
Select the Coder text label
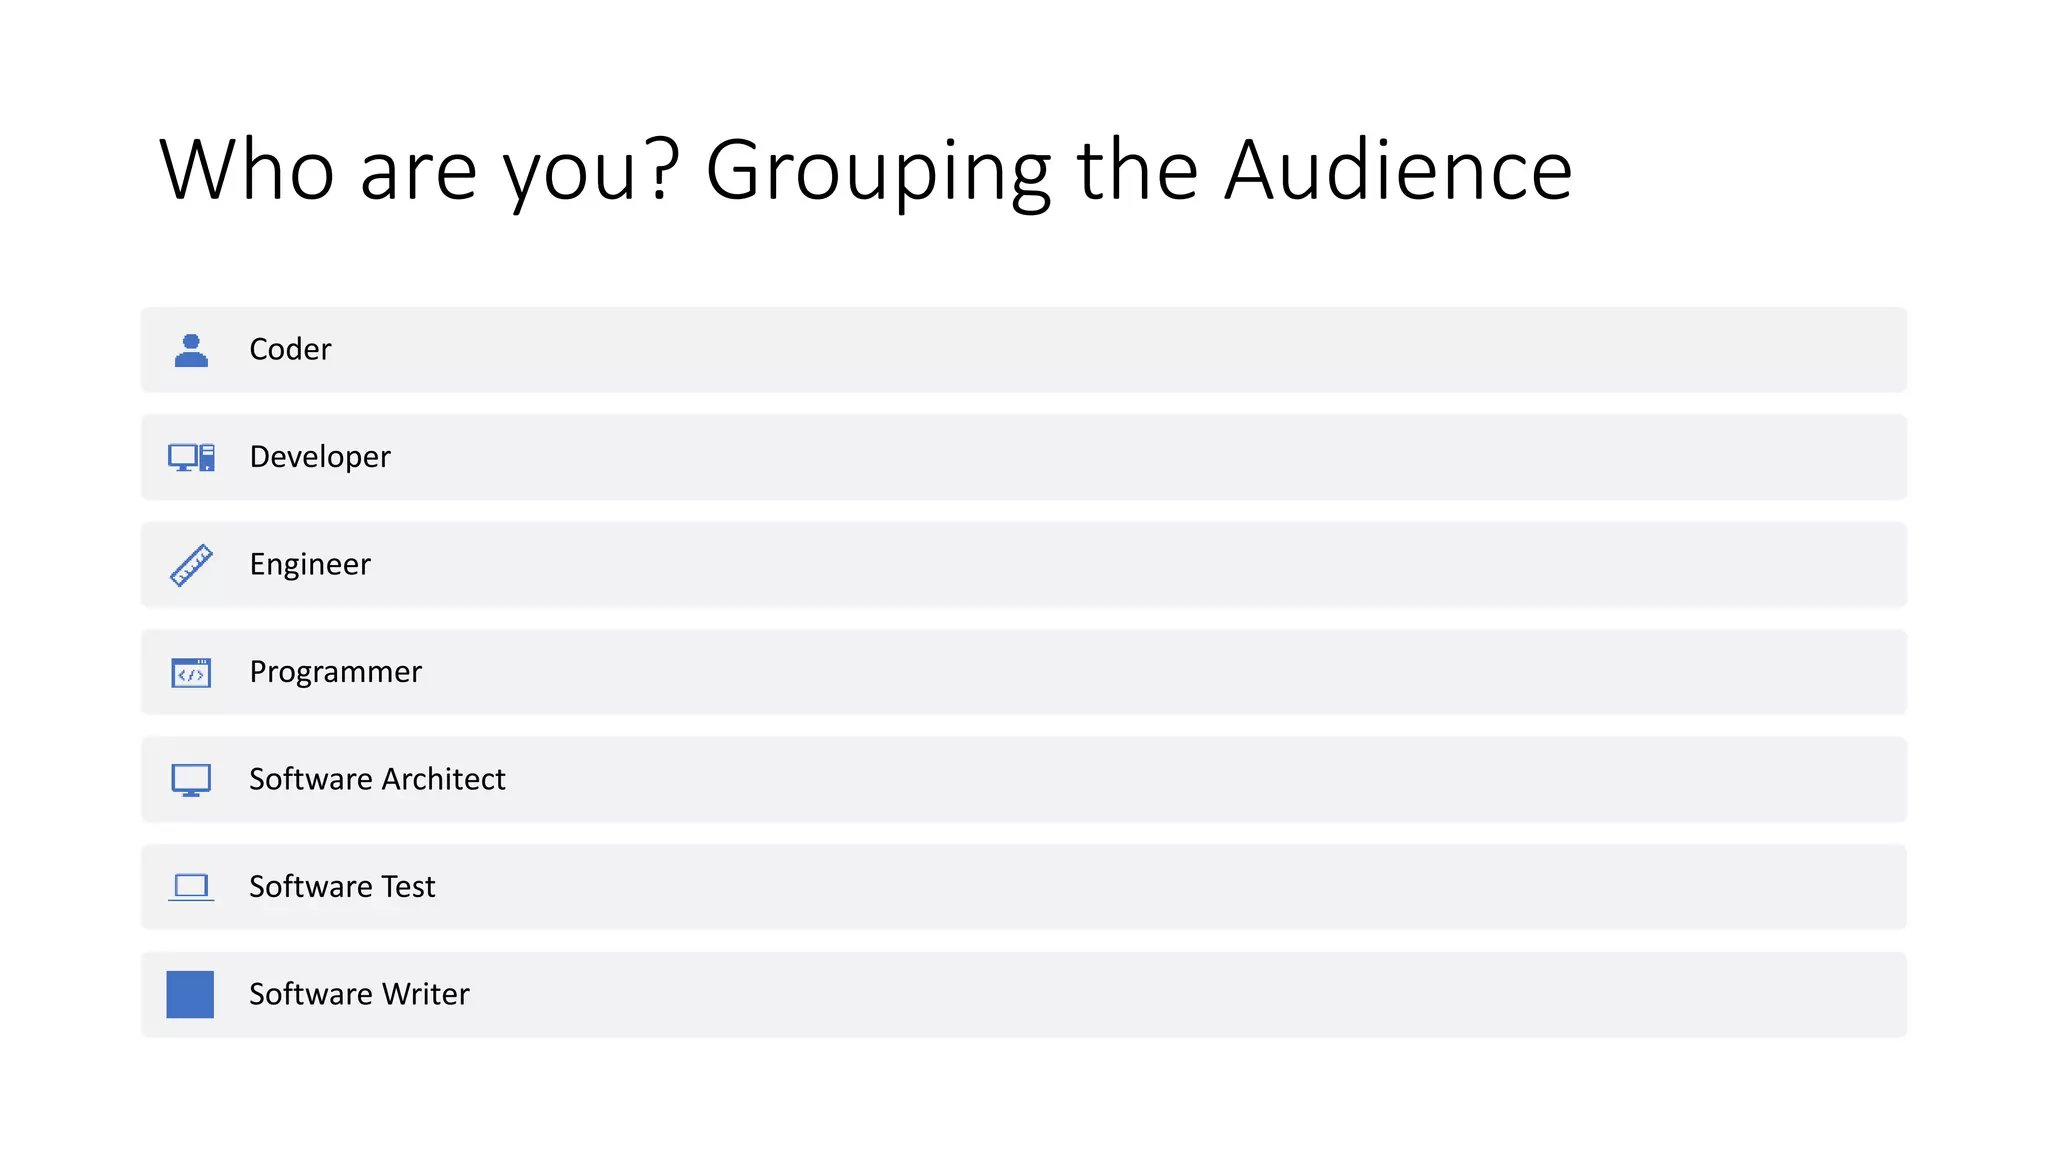tap(290, 349)
